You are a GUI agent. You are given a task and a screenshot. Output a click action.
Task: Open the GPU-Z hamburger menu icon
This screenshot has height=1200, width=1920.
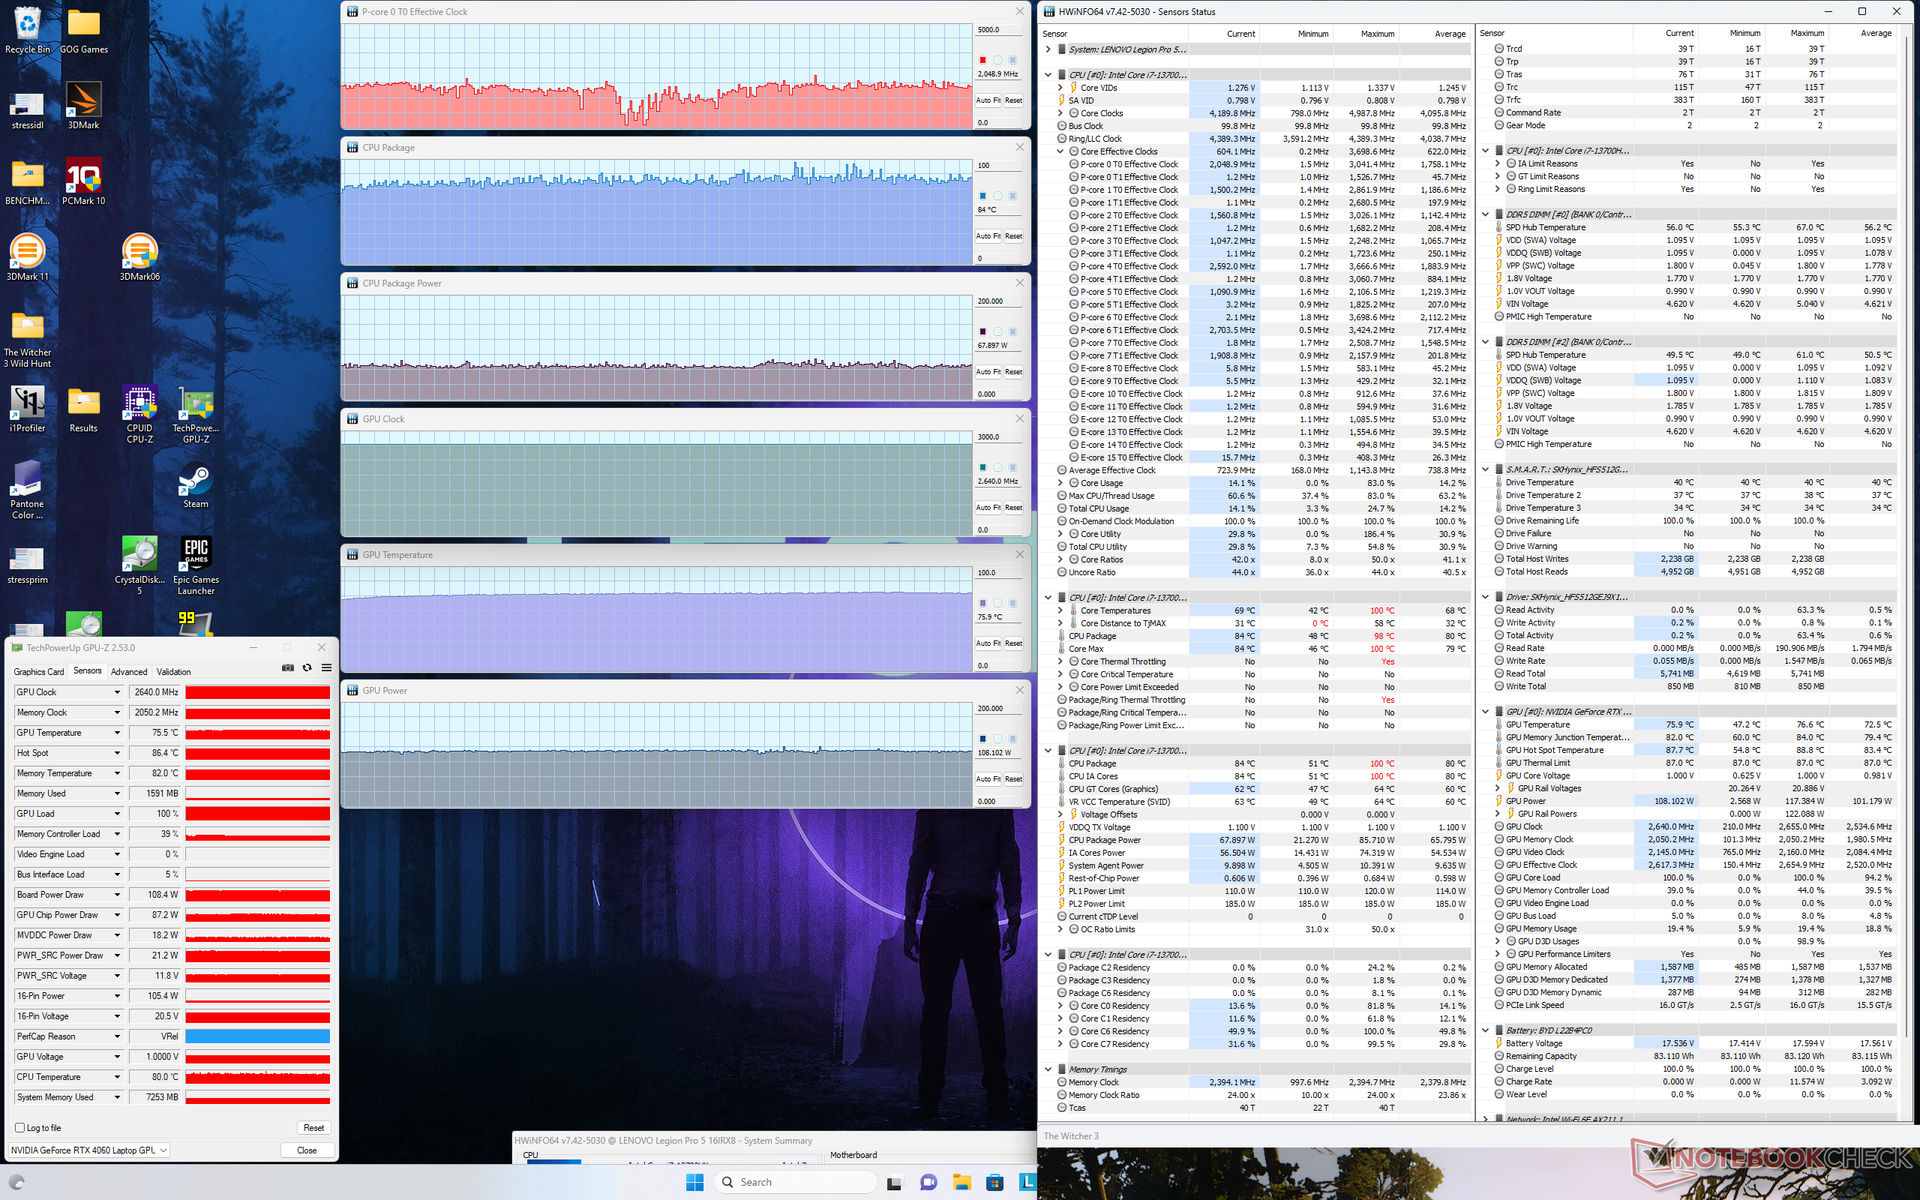324,668
